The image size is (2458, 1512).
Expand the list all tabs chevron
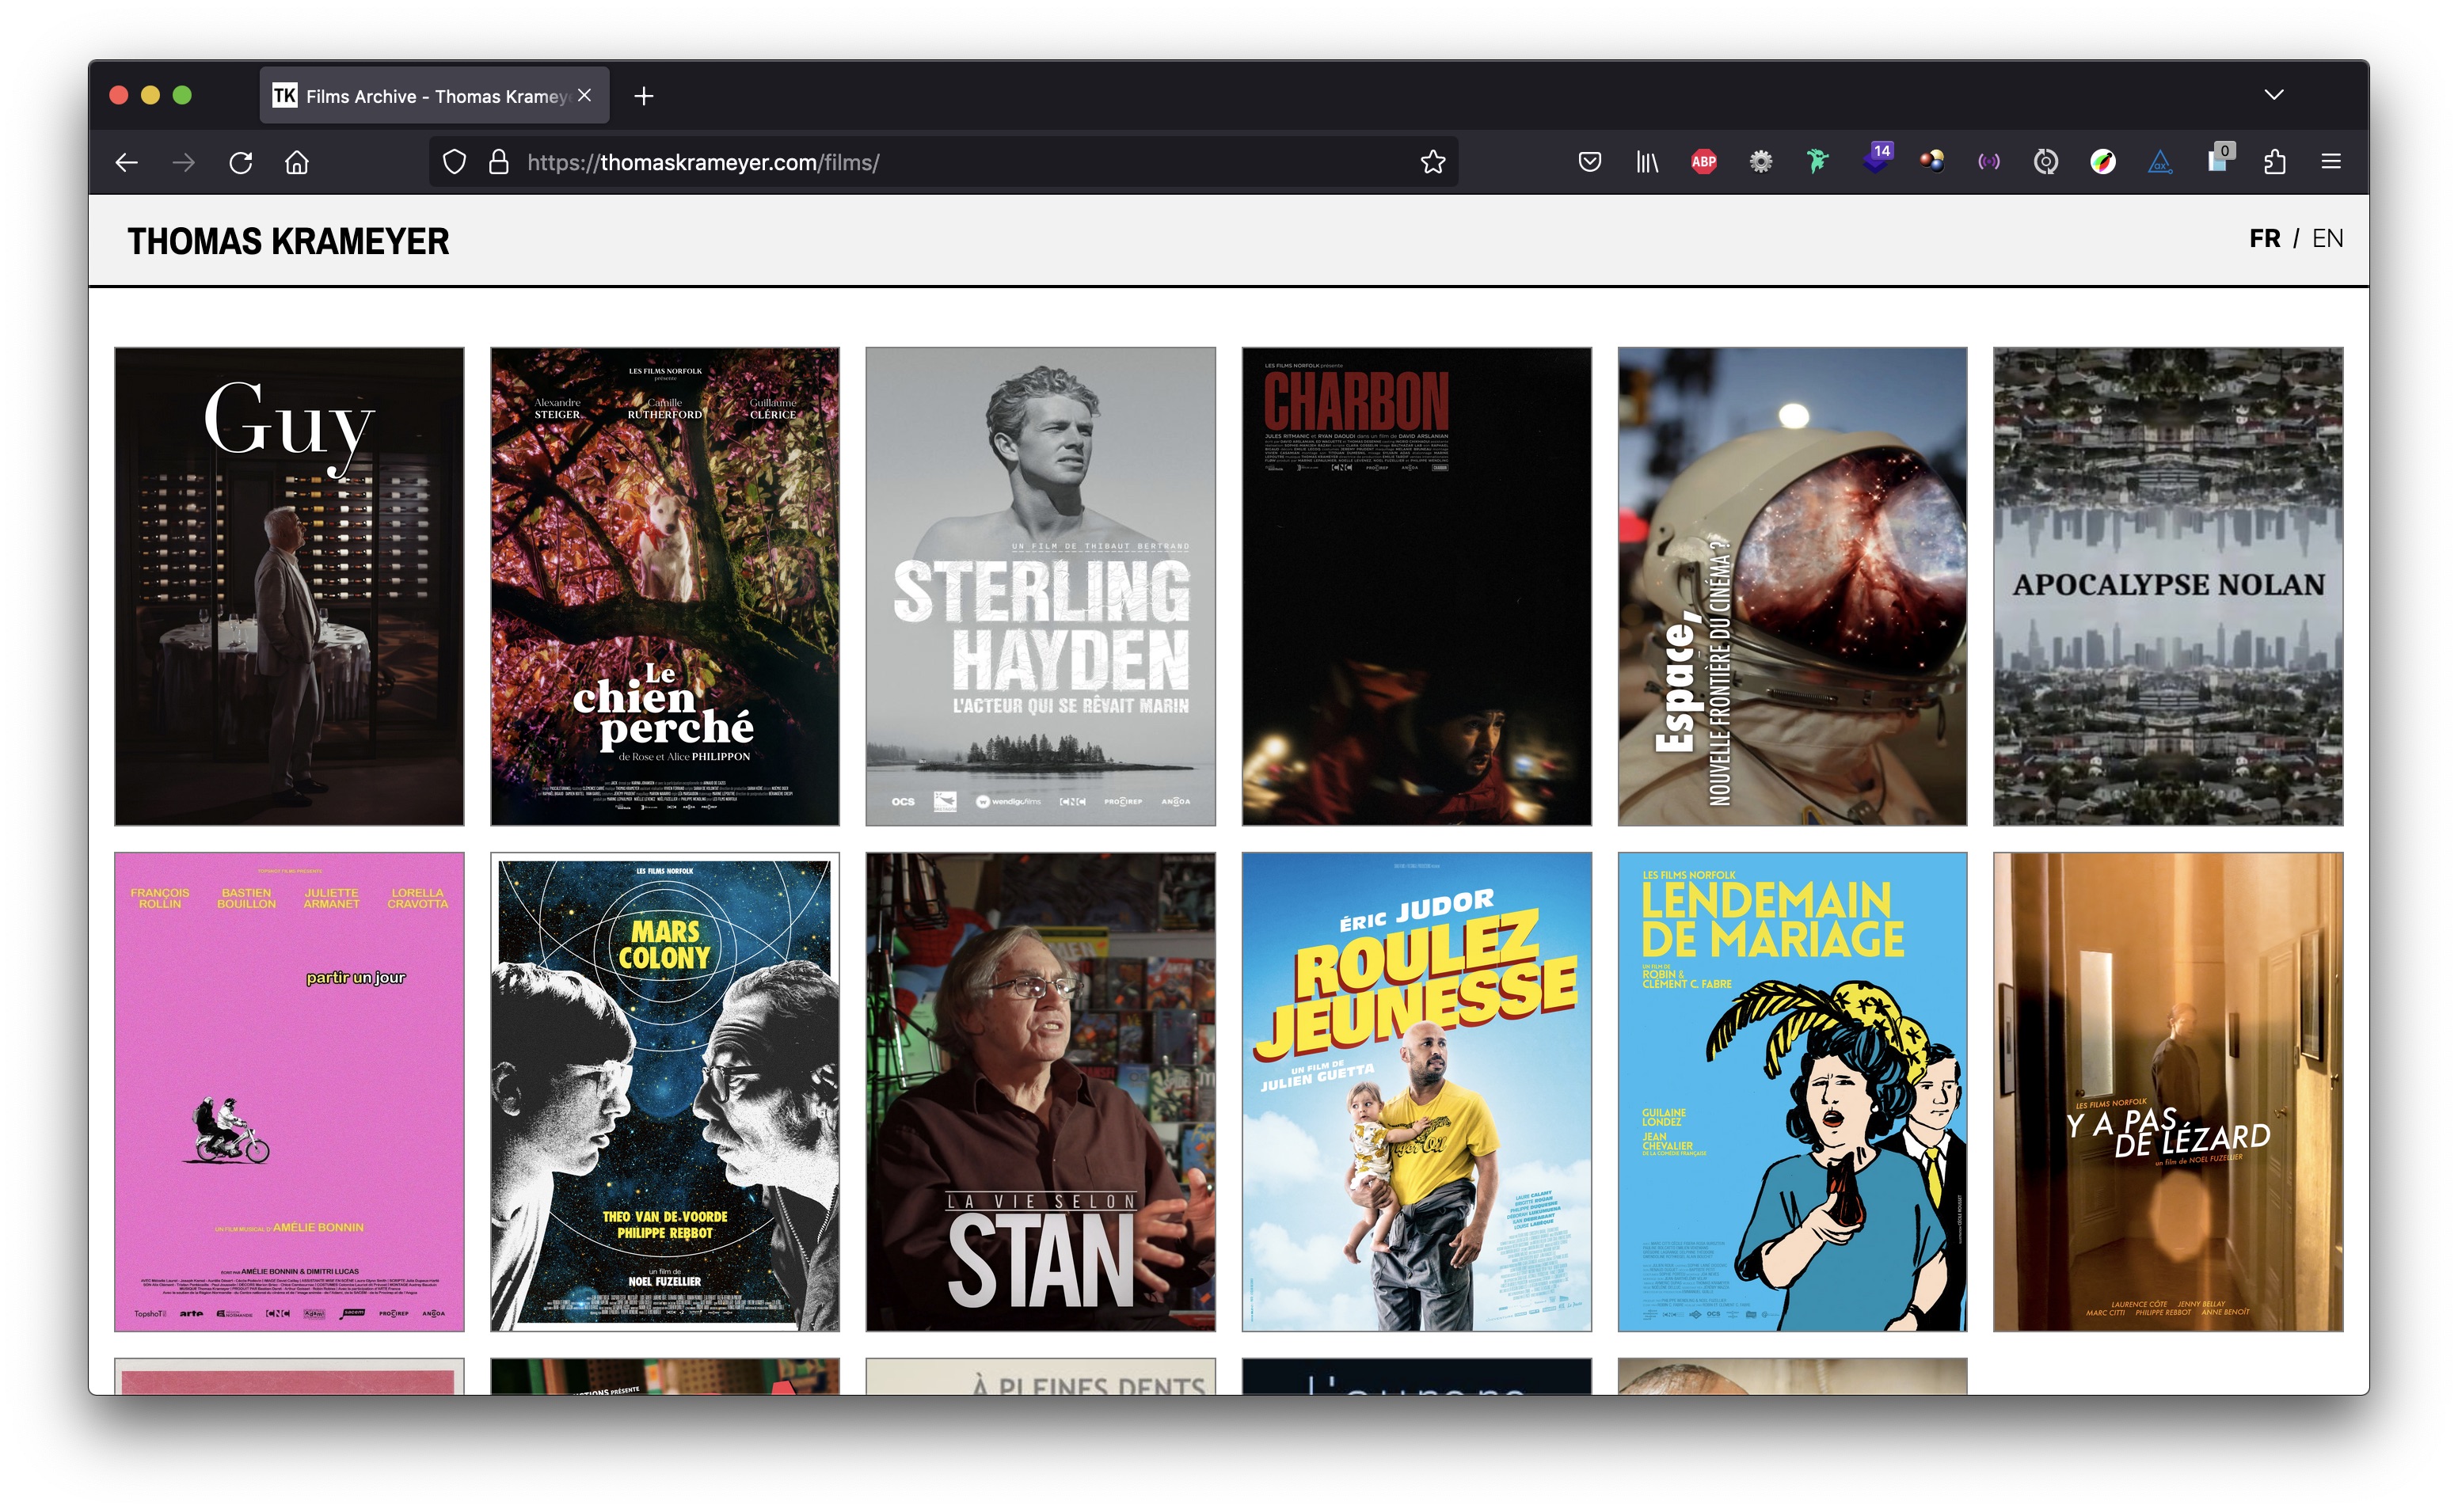click(2274, 95)
